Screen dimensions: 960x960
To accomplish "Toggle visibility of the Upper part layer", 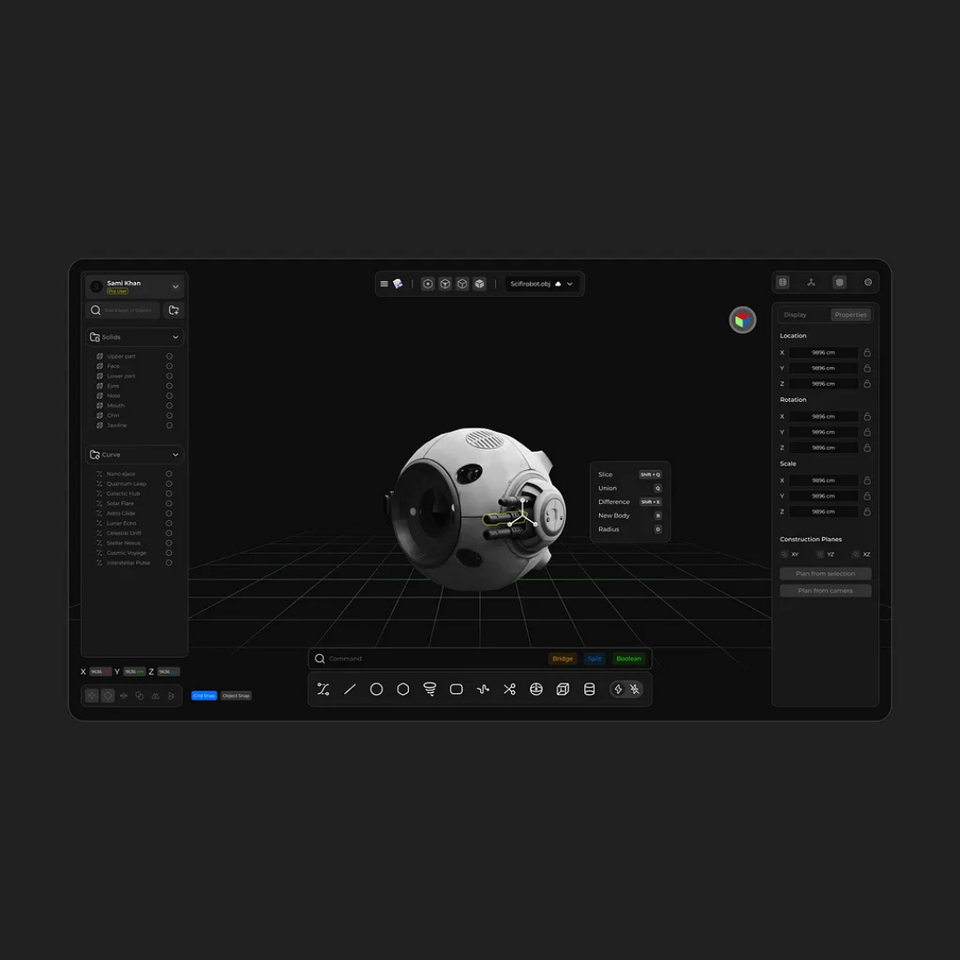I will click(x=169, y=356).
